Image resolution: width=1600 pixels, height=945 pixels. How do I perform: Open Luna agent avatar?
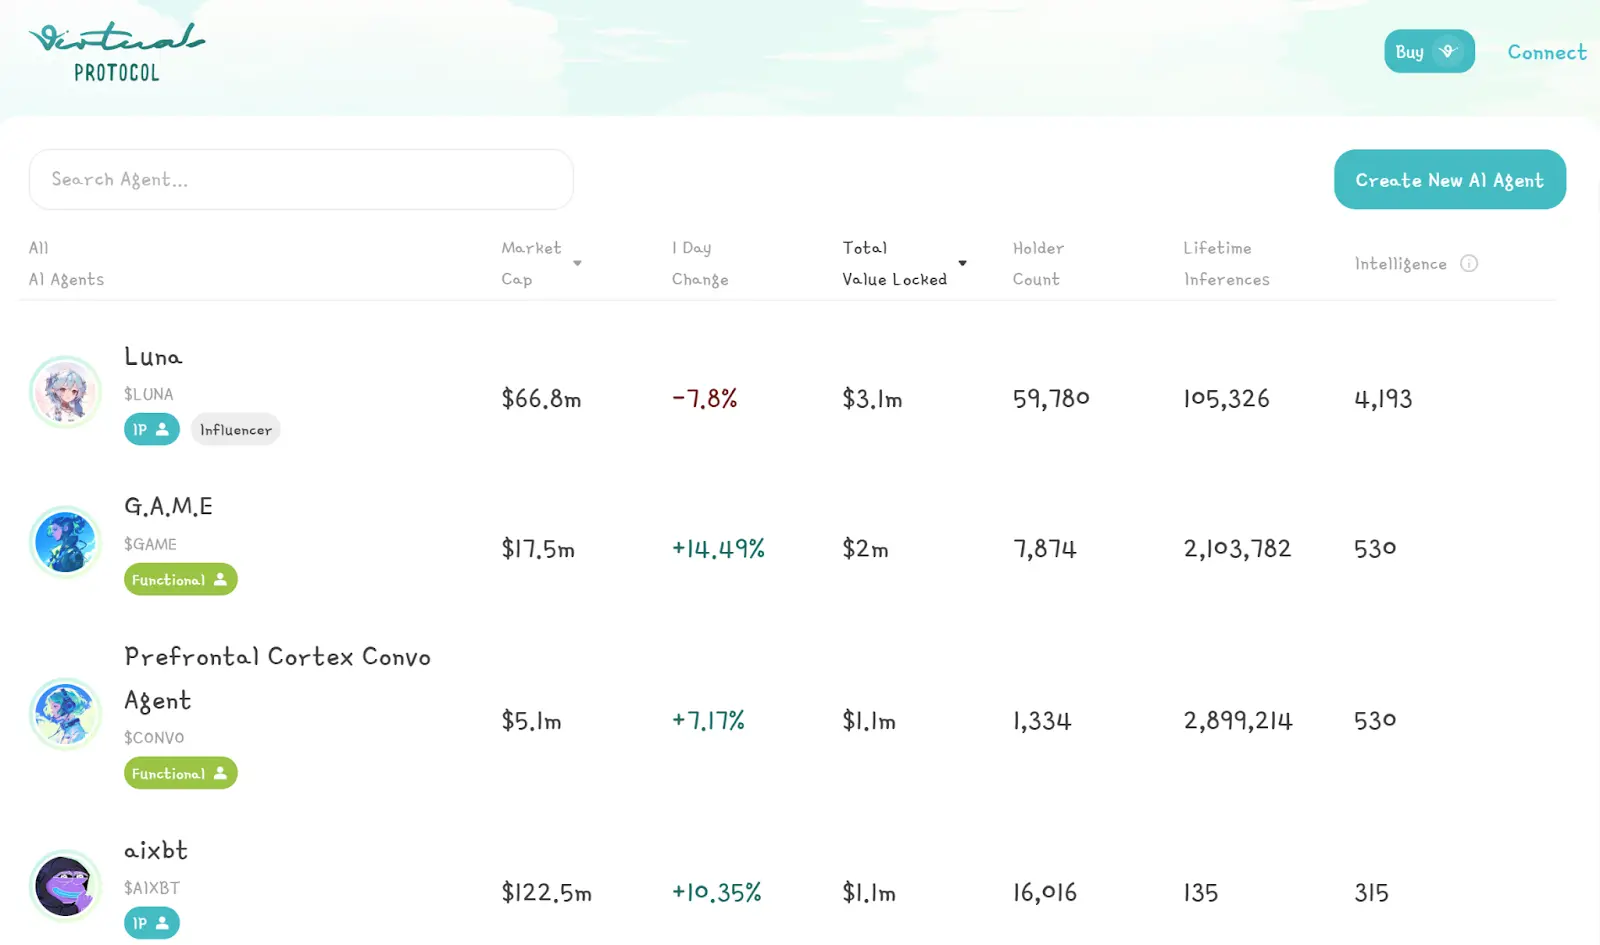65,392
